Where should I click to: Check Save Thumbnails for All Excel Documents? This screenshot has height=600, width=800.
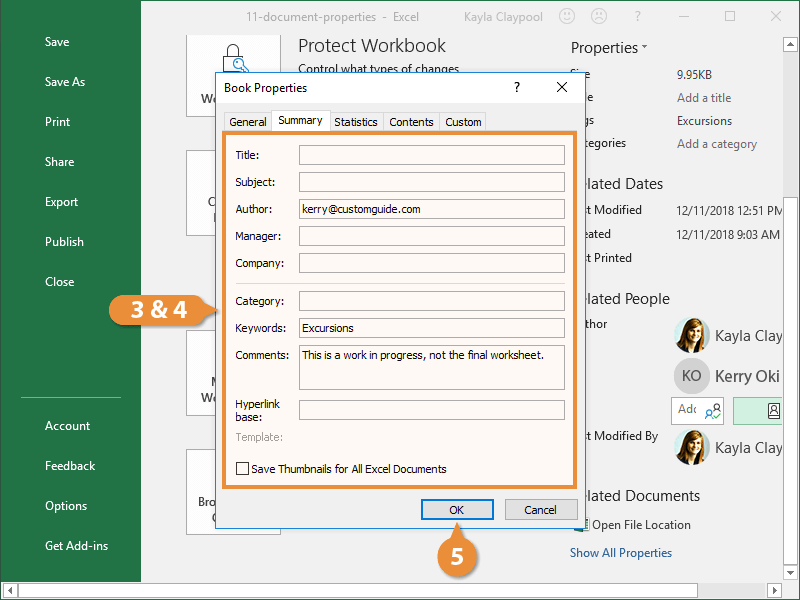(x=242, y=468)
